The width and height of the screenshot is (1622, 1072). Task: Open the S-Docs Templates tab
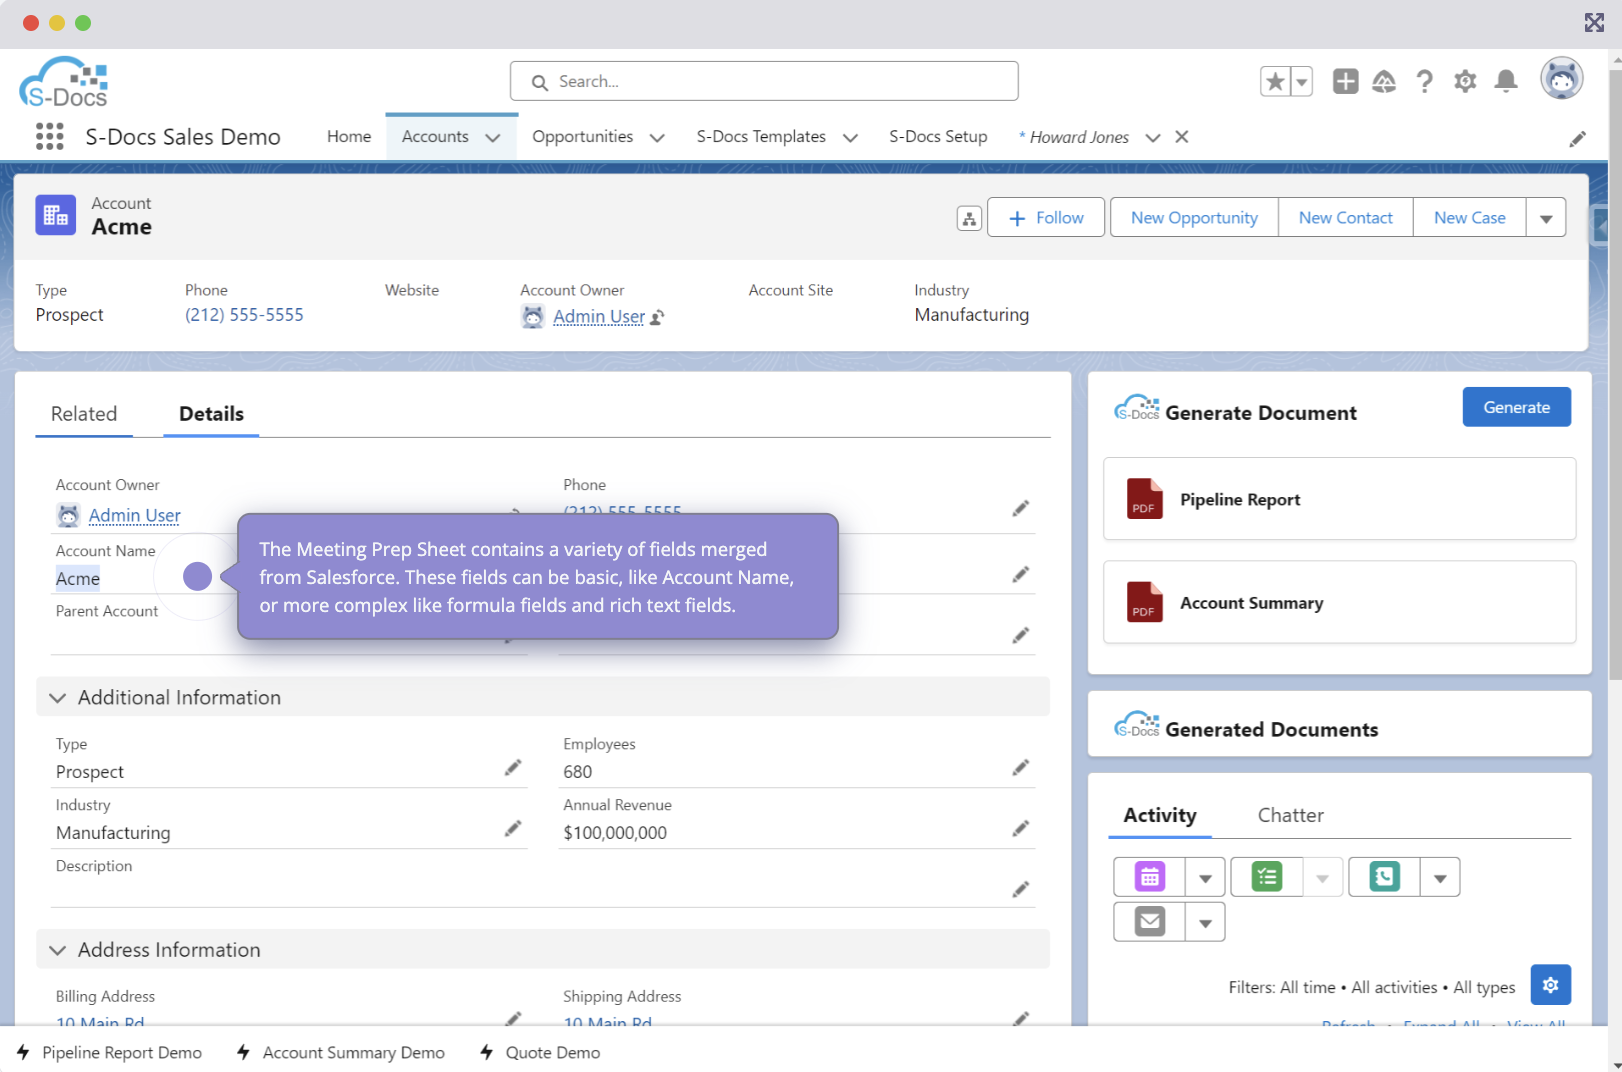761,137
